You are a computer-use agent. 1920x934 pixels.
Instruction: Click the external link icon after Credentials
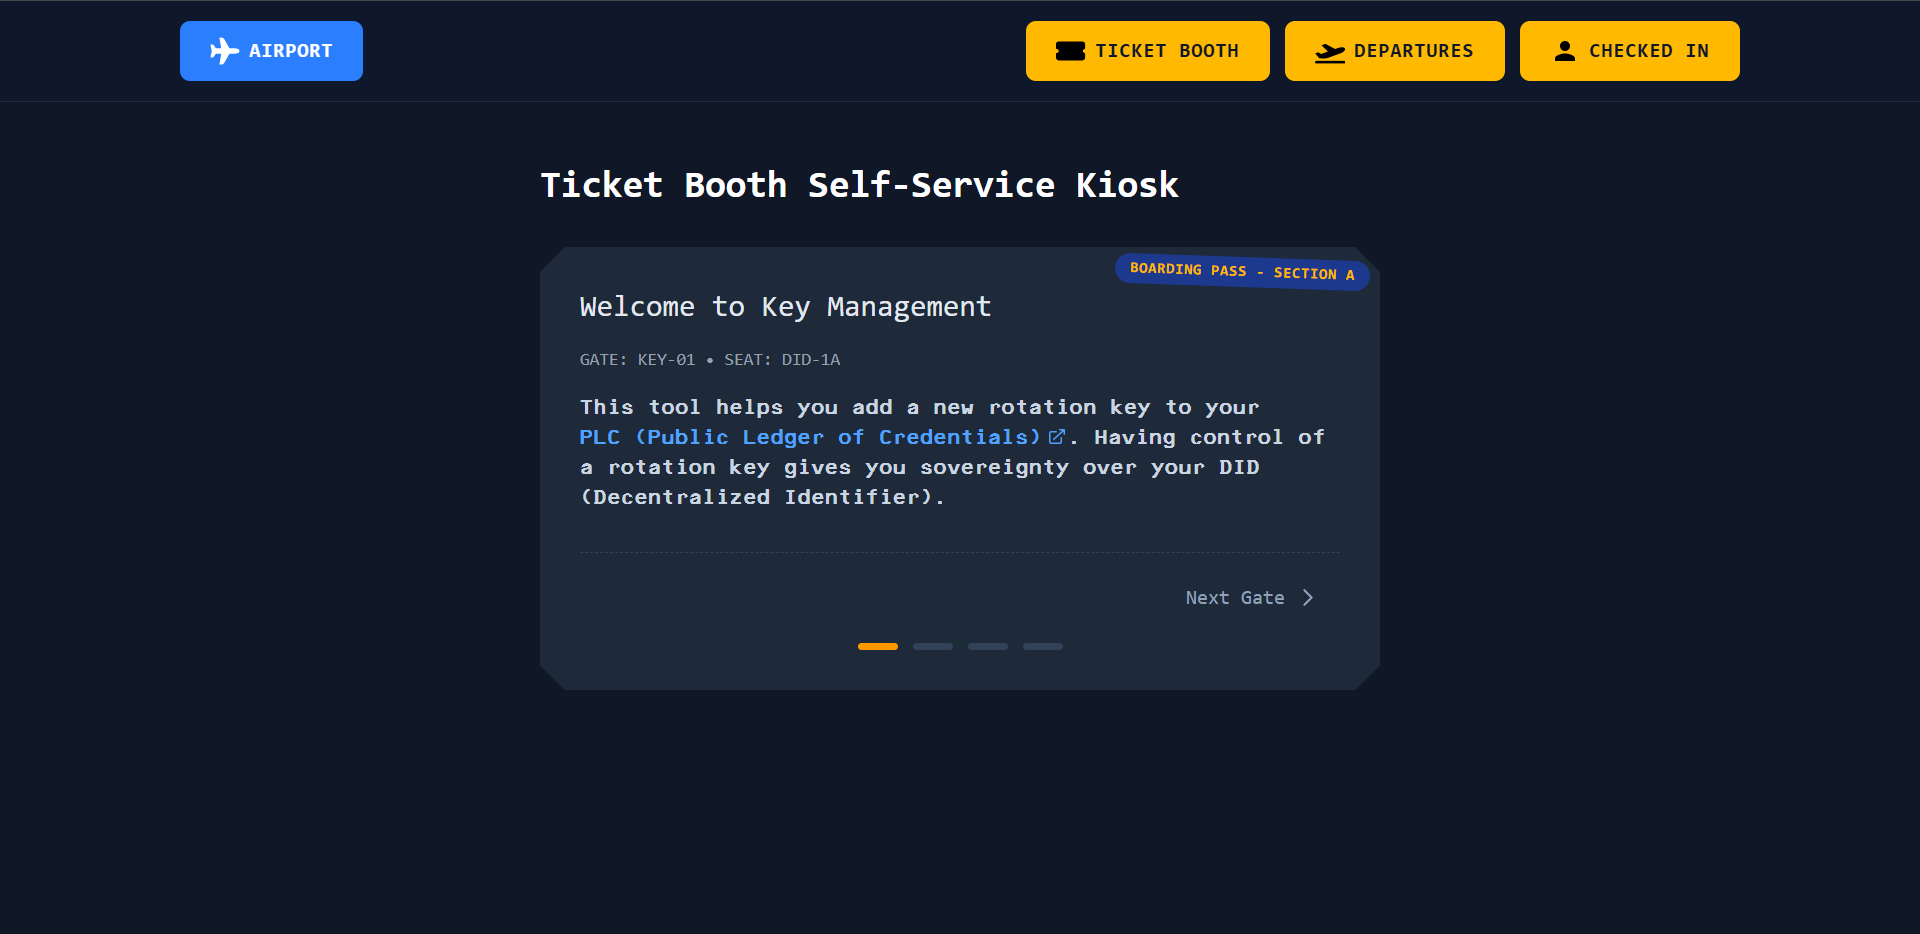coord(1057,437)
